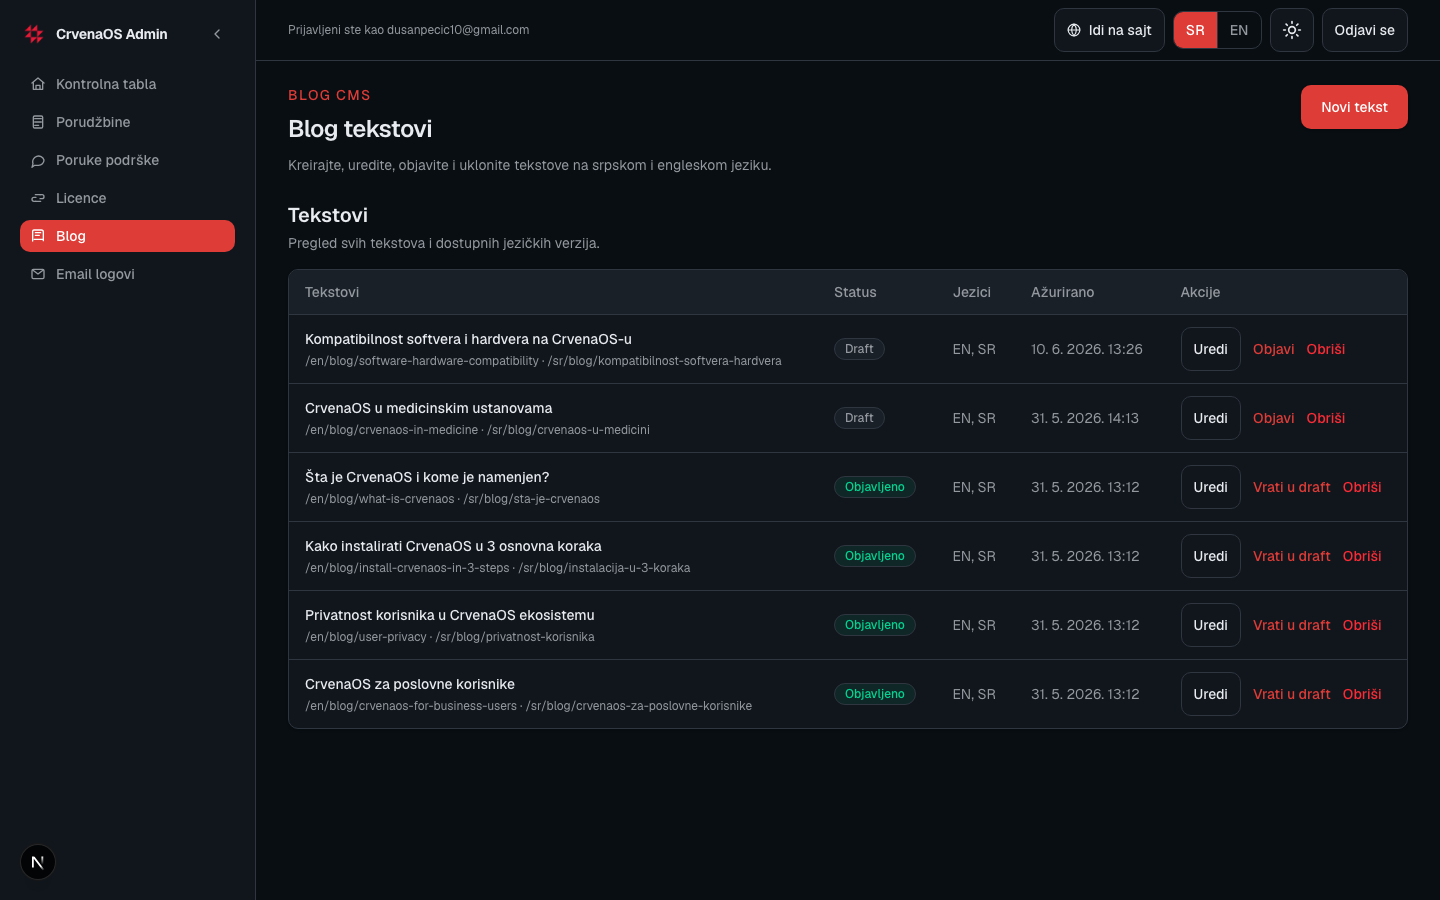Image resolution: width=1440 pixels, height=900 pixels.
Task: Click the Idi na sajt button
Action: click(1109, 30)
